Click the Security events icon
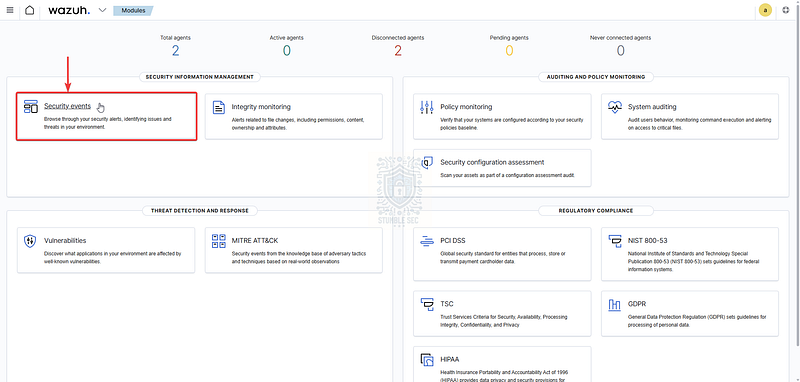The height and width of the screenshot is (382, 800). (x=31, y=107)
